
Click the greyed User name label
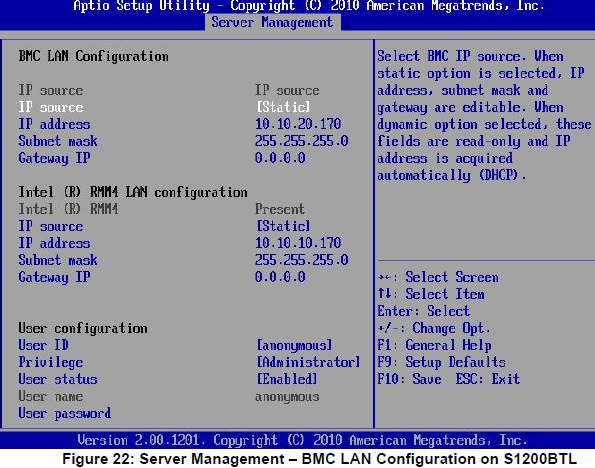click(50, 396)
